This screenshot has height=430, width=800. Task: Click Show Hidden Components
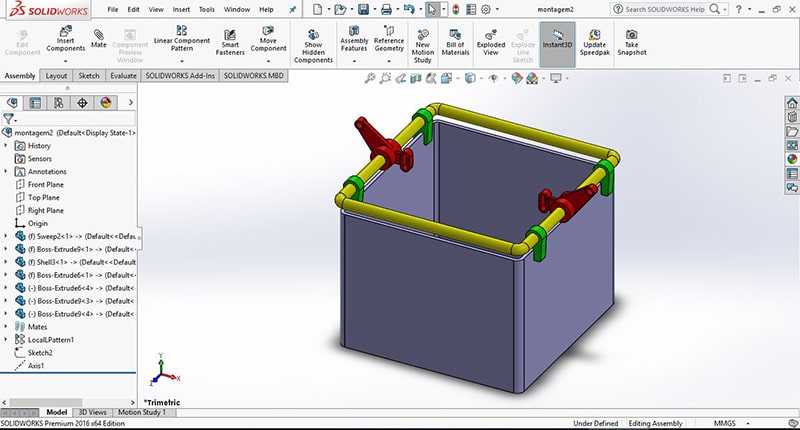313,46
